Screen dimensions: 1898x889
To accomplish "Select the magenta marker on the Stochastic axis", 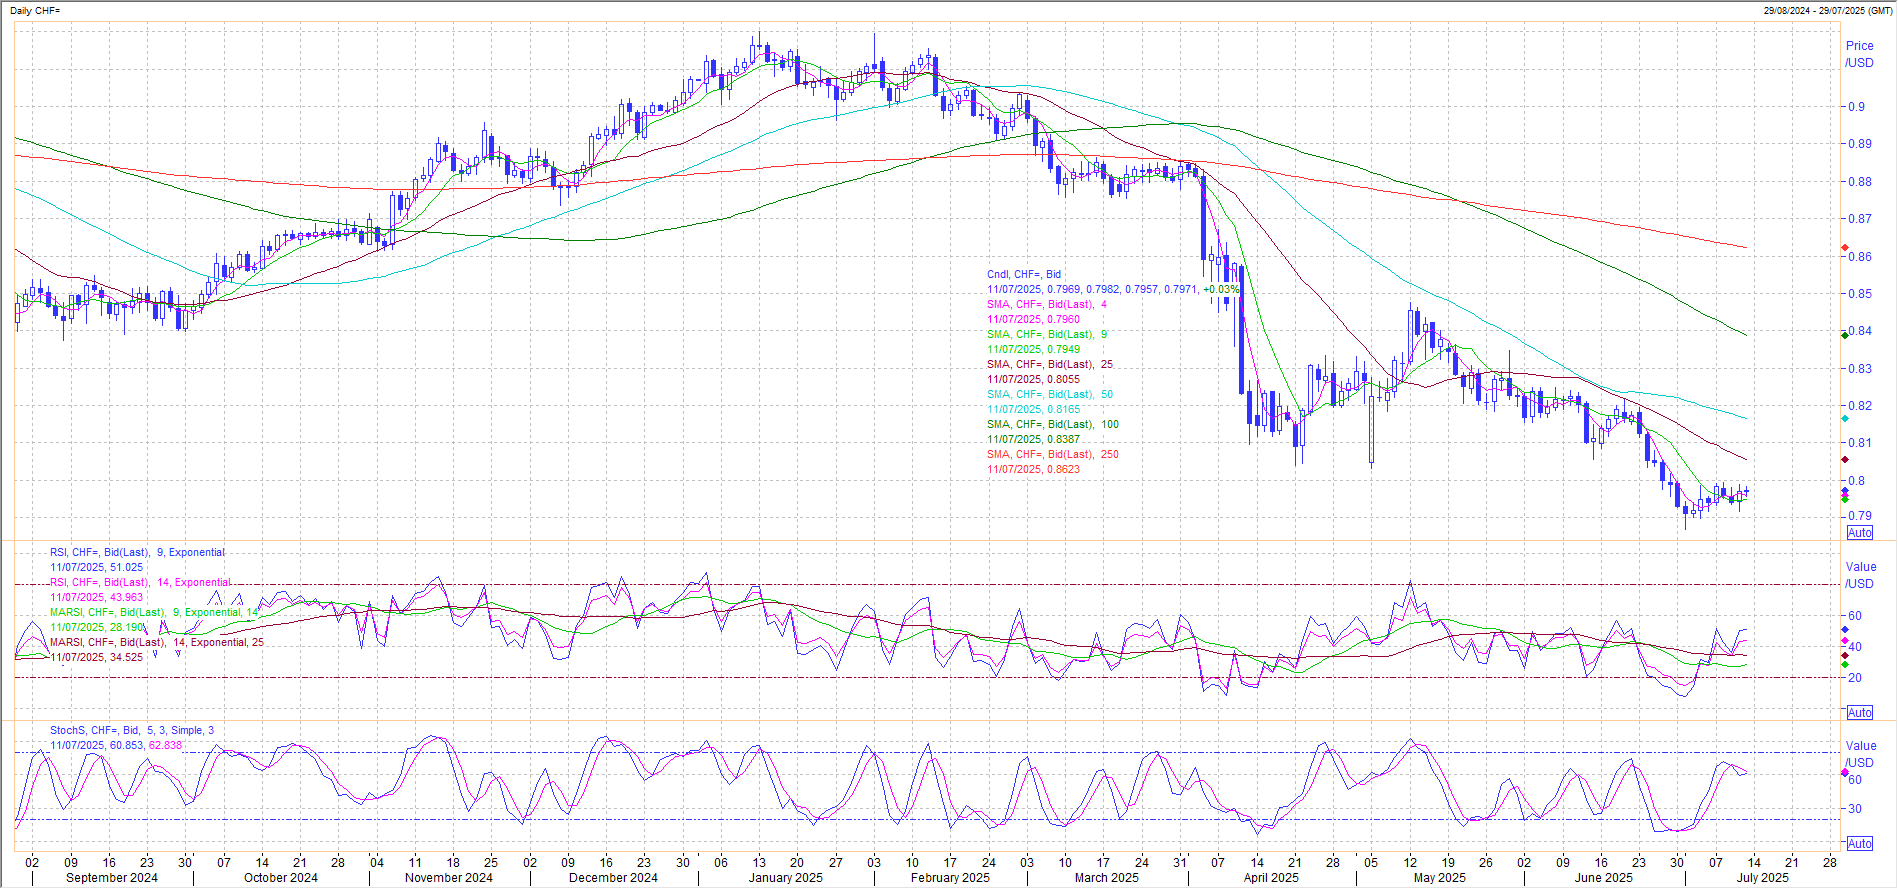I will (1845, 772).
